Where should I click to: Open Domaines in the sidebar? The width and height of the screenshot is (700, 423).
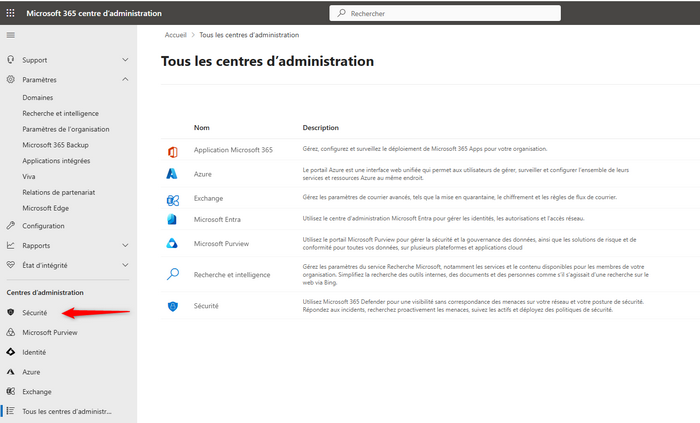38,97
